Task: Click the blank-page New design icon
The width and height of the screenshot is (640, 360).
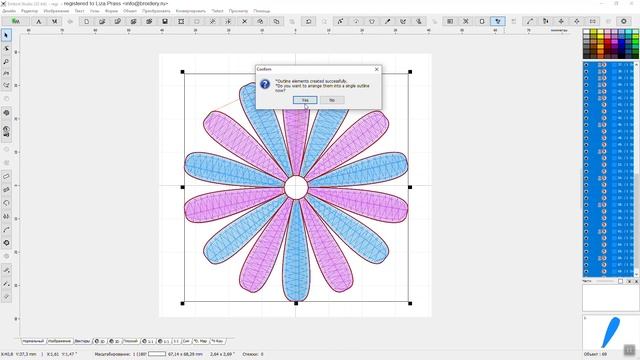Action: (x=87, y=21)
